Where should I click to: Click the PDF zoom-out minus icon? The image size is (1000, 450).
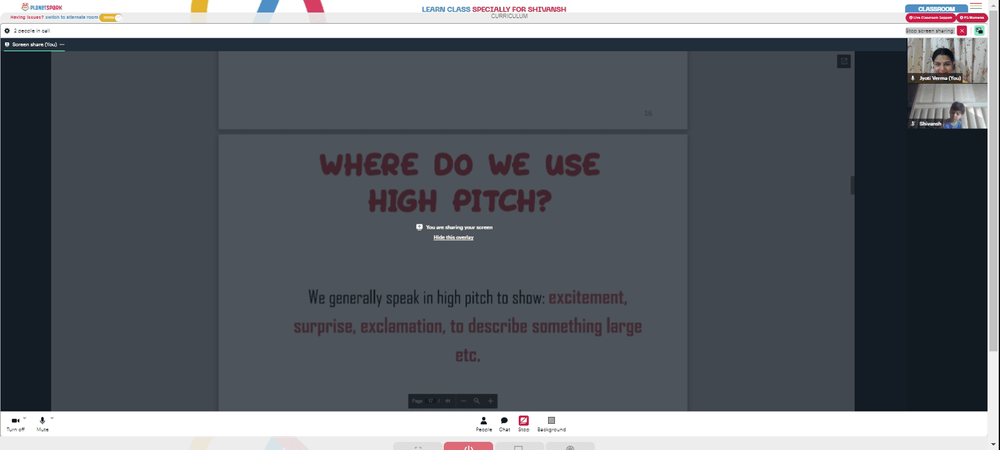point(463,401)
